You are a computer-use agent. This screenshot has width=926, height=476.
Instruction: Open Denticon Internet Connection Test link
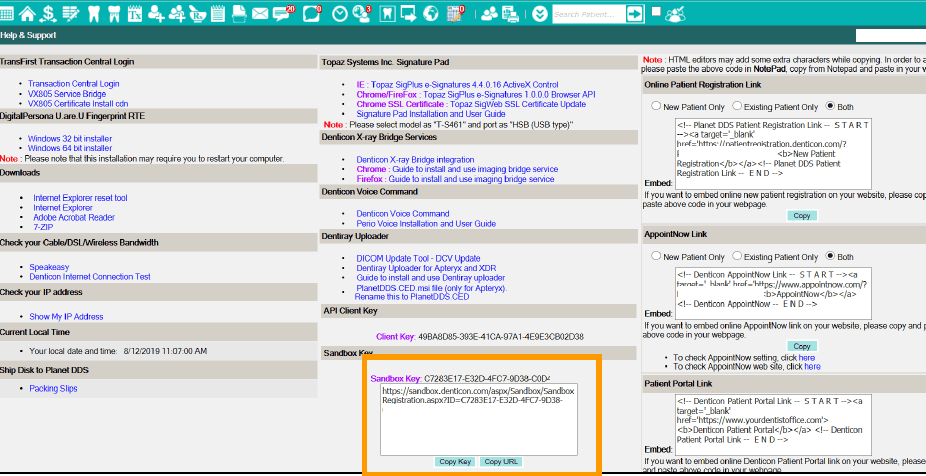click(x=90, y=276)
